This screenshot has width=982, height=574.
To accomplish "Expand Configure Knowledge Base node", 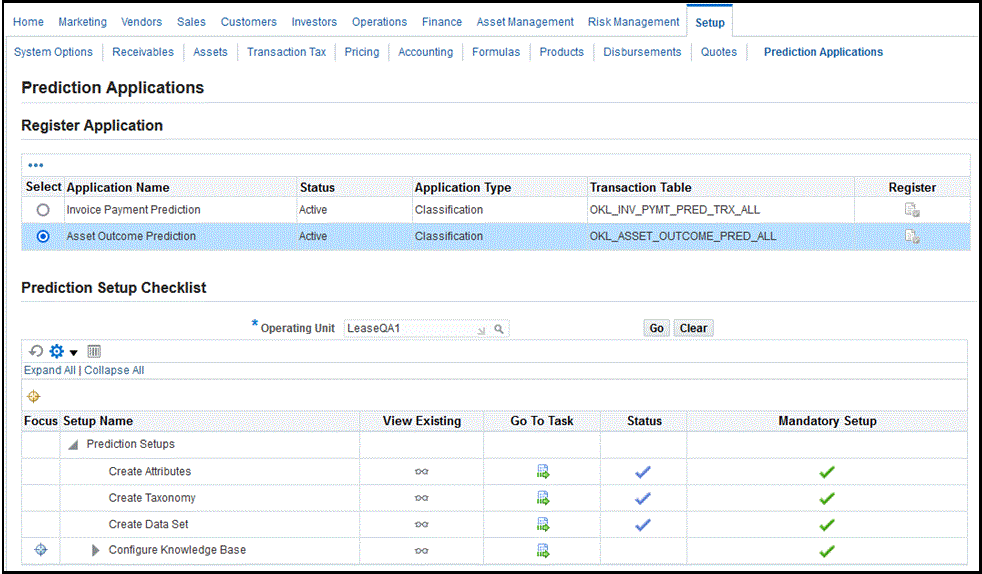I will click(x=95, y=550).
